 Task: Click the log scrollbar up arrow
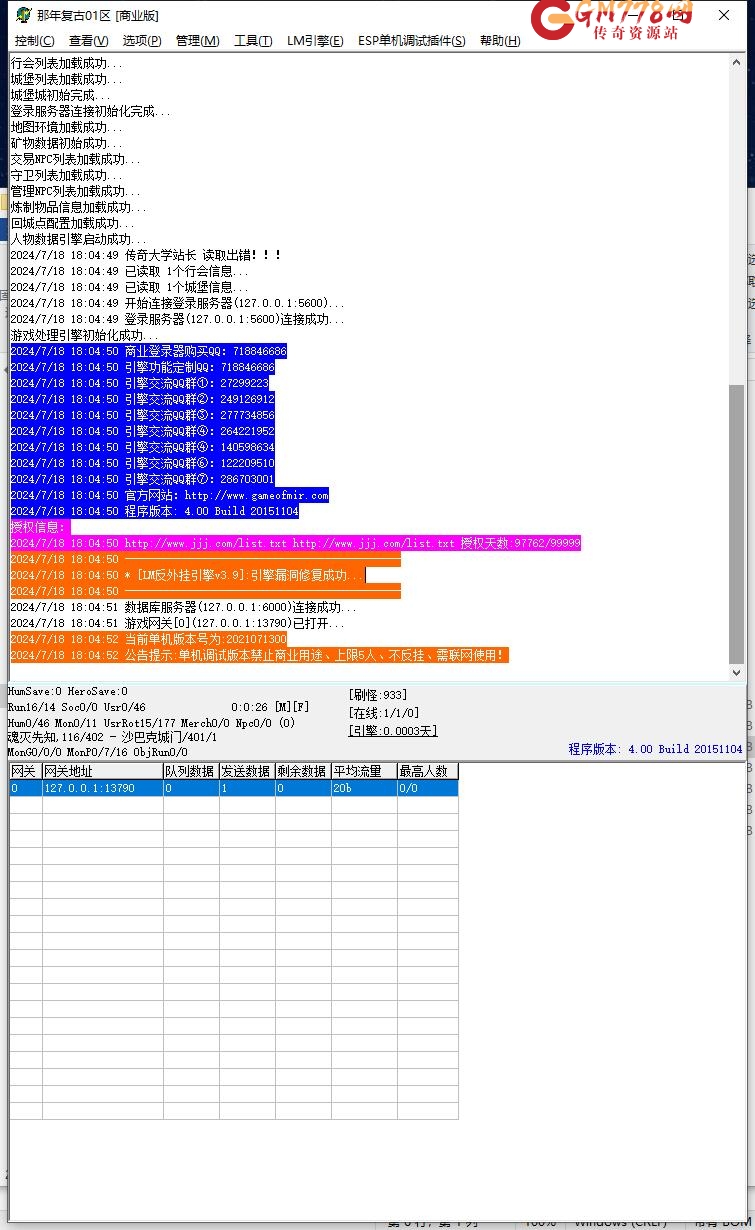coord(737,61)
